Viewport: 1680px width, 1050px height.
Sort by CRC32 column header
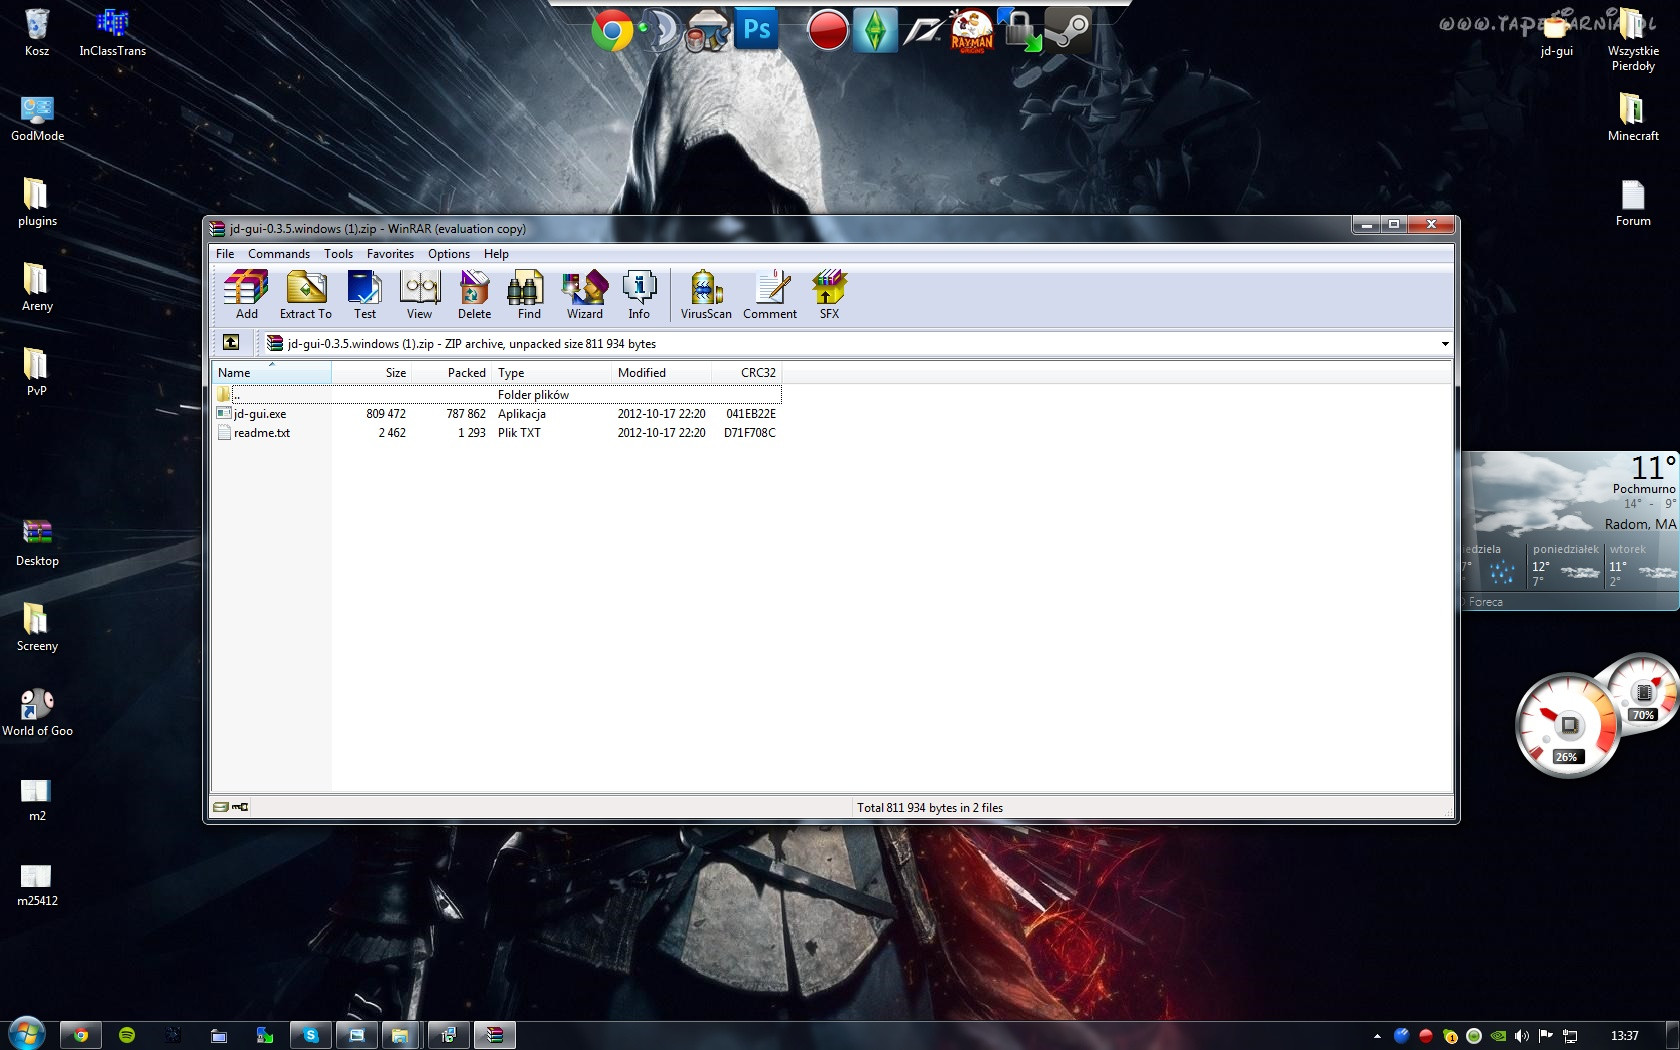(746, 373)
